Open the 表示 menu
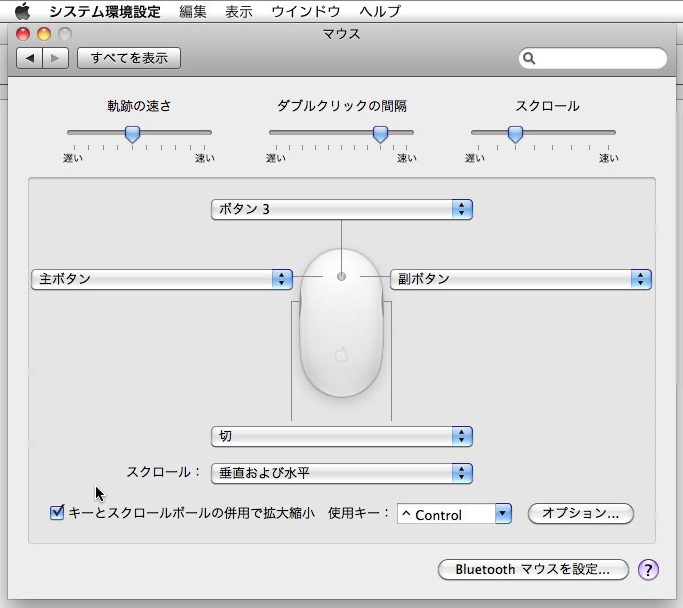Image resolution: width=683 pixels, height=608 pixels. click(239, 11)
